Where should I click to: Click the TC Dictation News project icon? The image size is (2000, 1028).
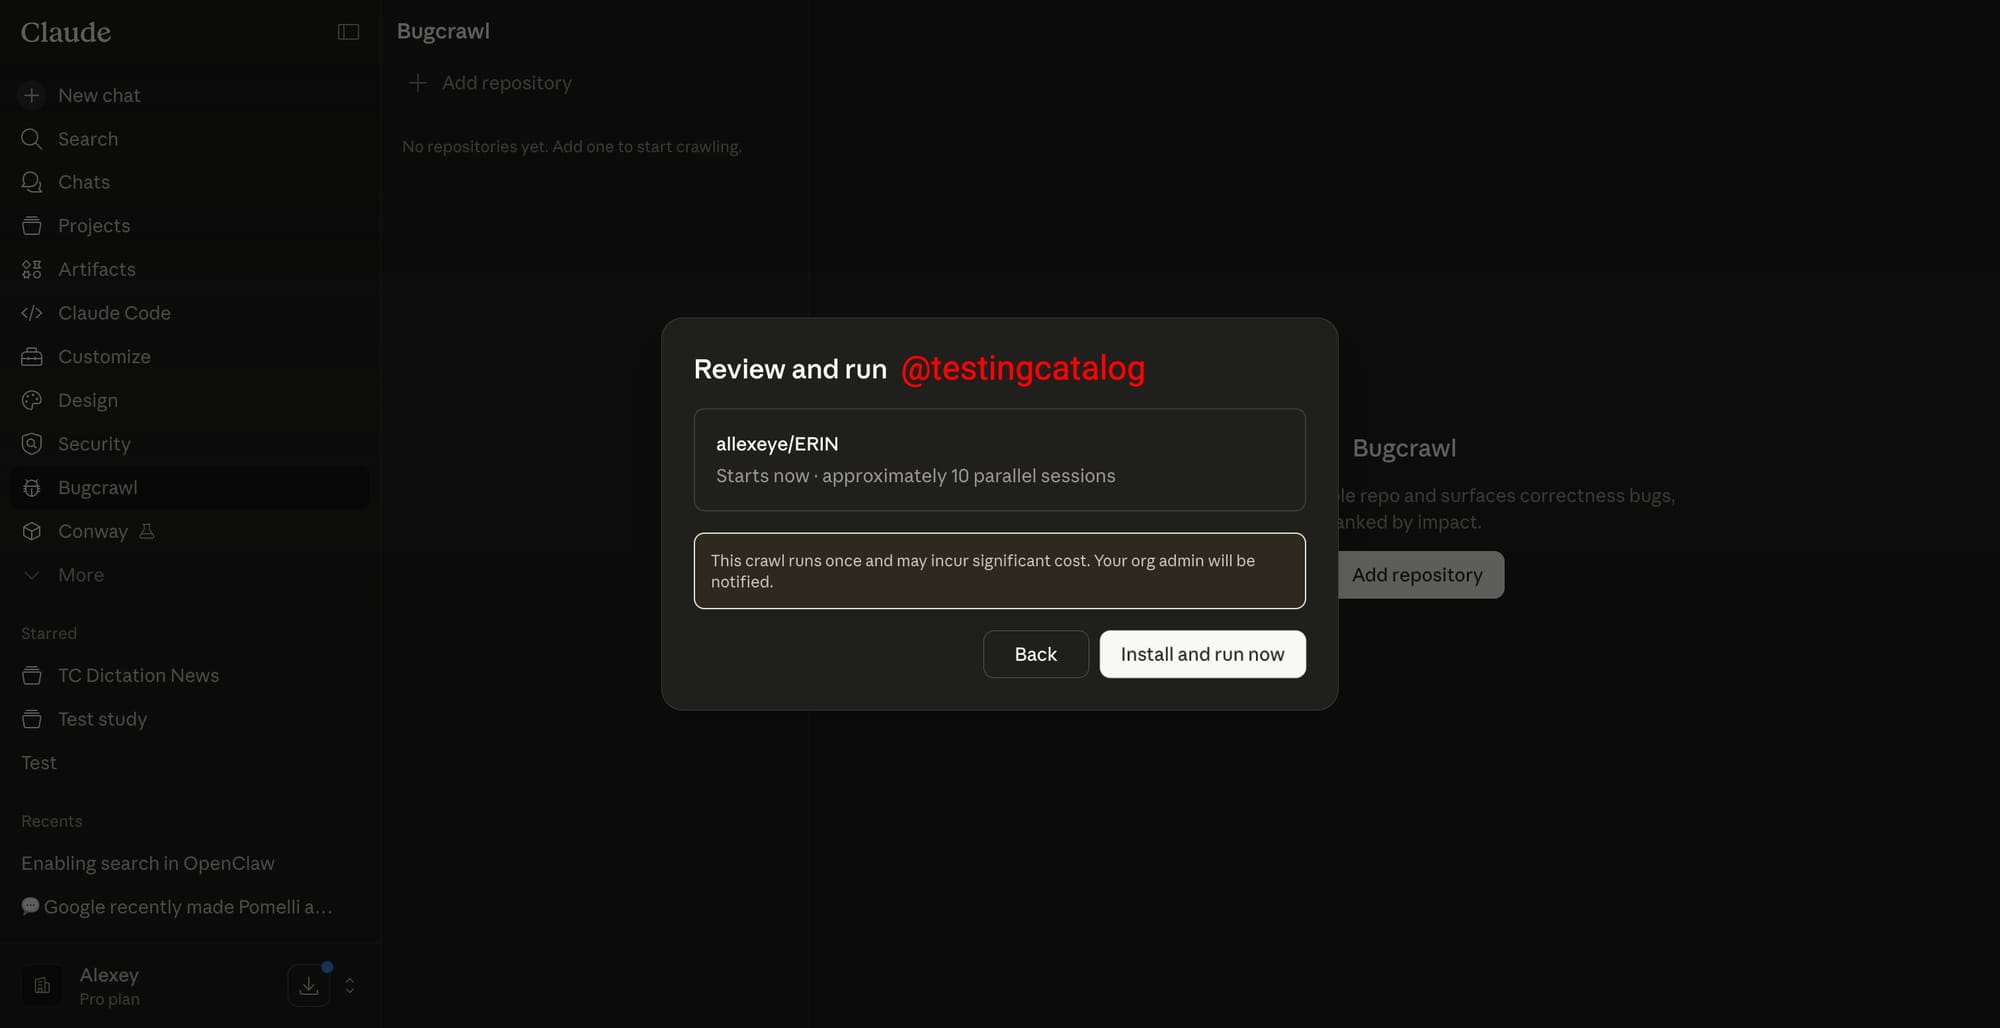tap(32, 676)
